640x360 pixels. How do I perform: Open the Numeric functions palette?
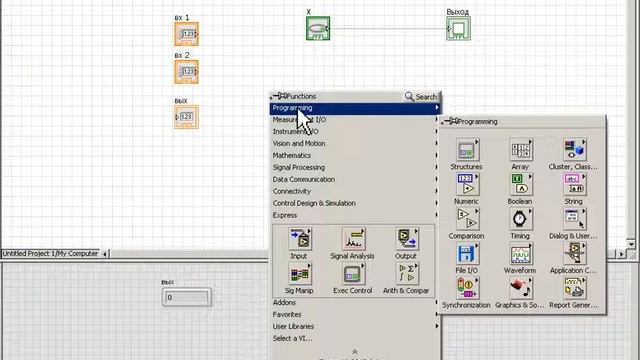tap(467, 184)
